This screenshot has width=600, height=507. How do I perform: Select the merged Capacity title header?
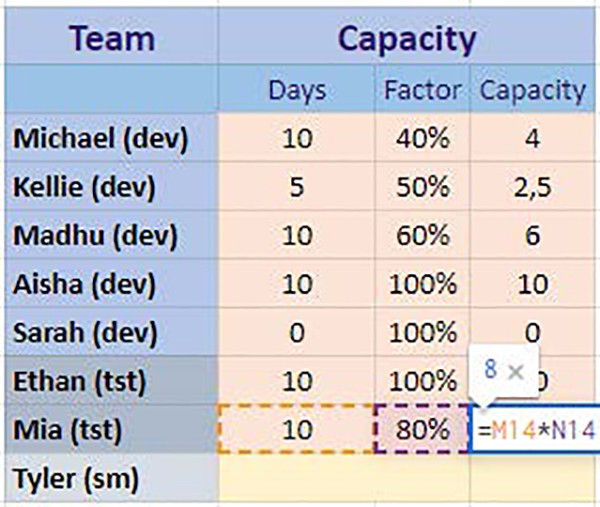point(406,39)
